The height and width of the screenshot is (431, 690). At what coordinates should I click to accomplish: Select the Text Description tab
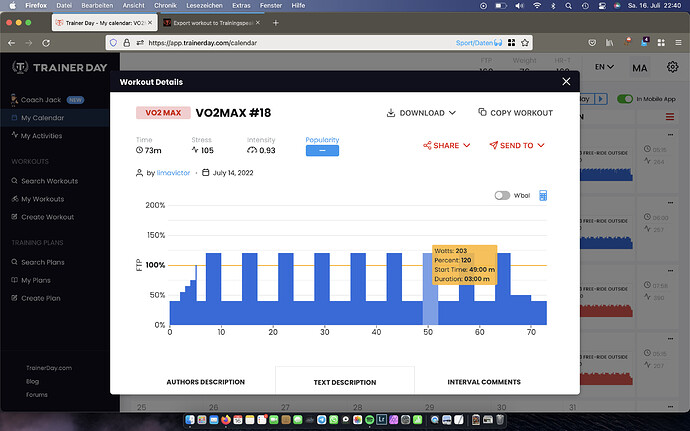pos(345,382)
